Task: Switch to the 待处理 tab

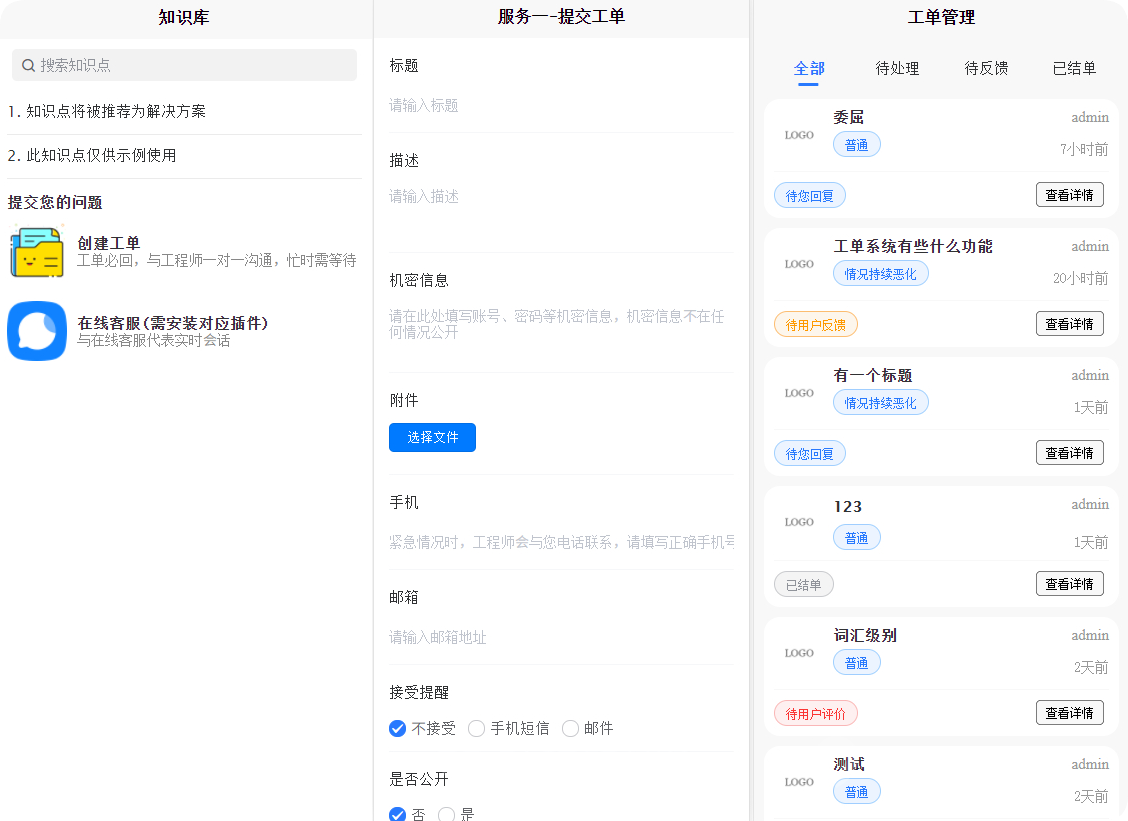Action: 897,68
